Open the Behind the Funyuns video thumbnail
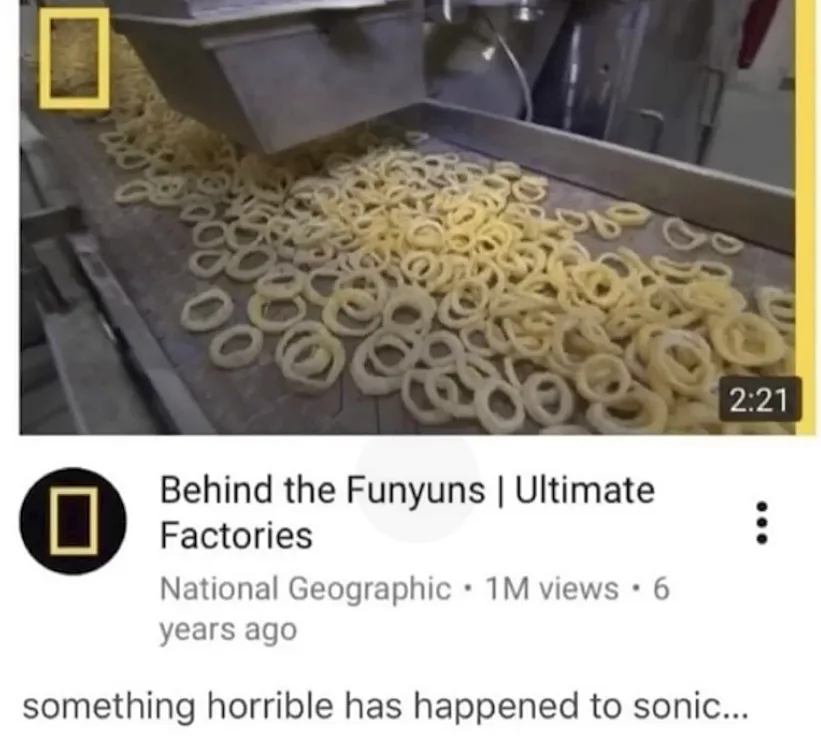 coord(417,217)
